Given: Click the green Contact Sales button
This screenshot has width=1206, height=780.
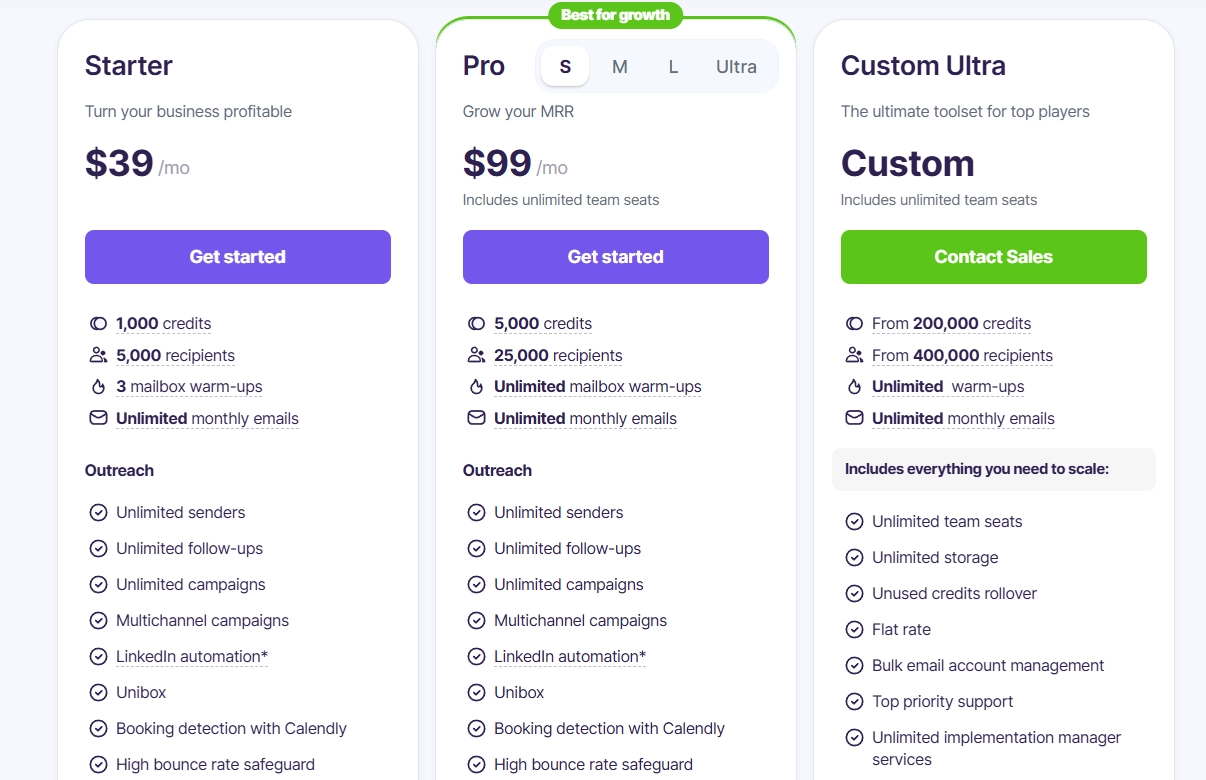Looking at the screenshot, I should [993, 257].
